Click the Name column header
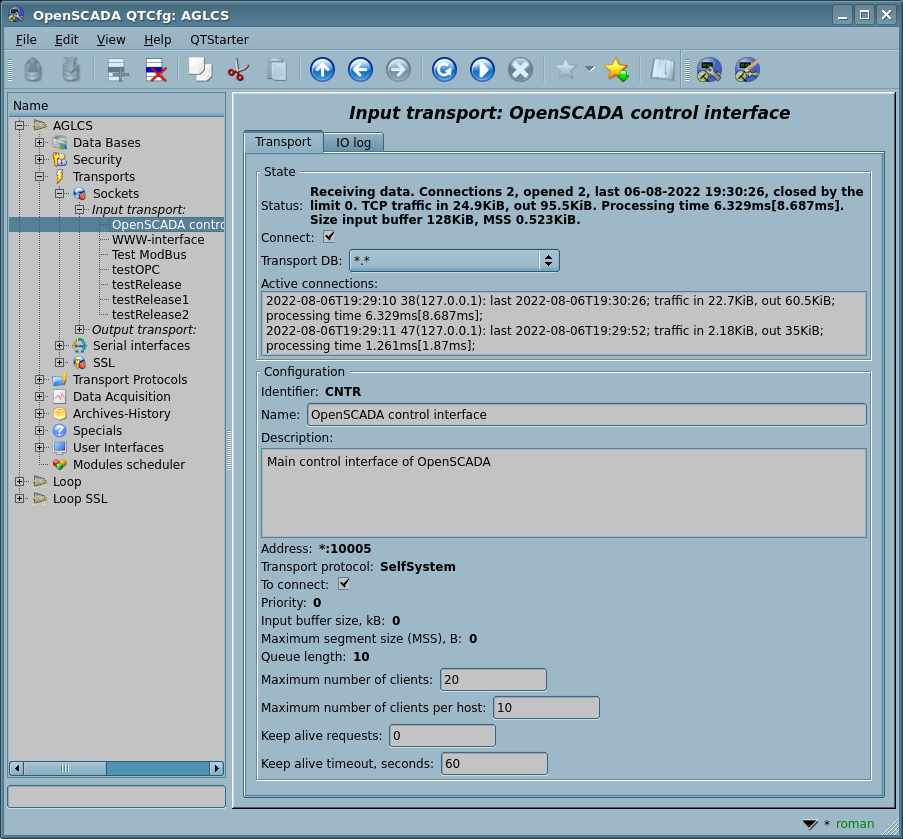 pos(117,105)
